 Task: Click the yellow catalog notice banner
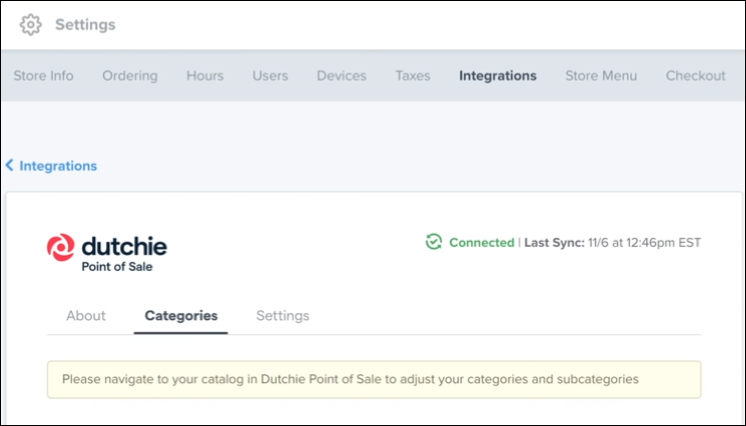(374, 380)
